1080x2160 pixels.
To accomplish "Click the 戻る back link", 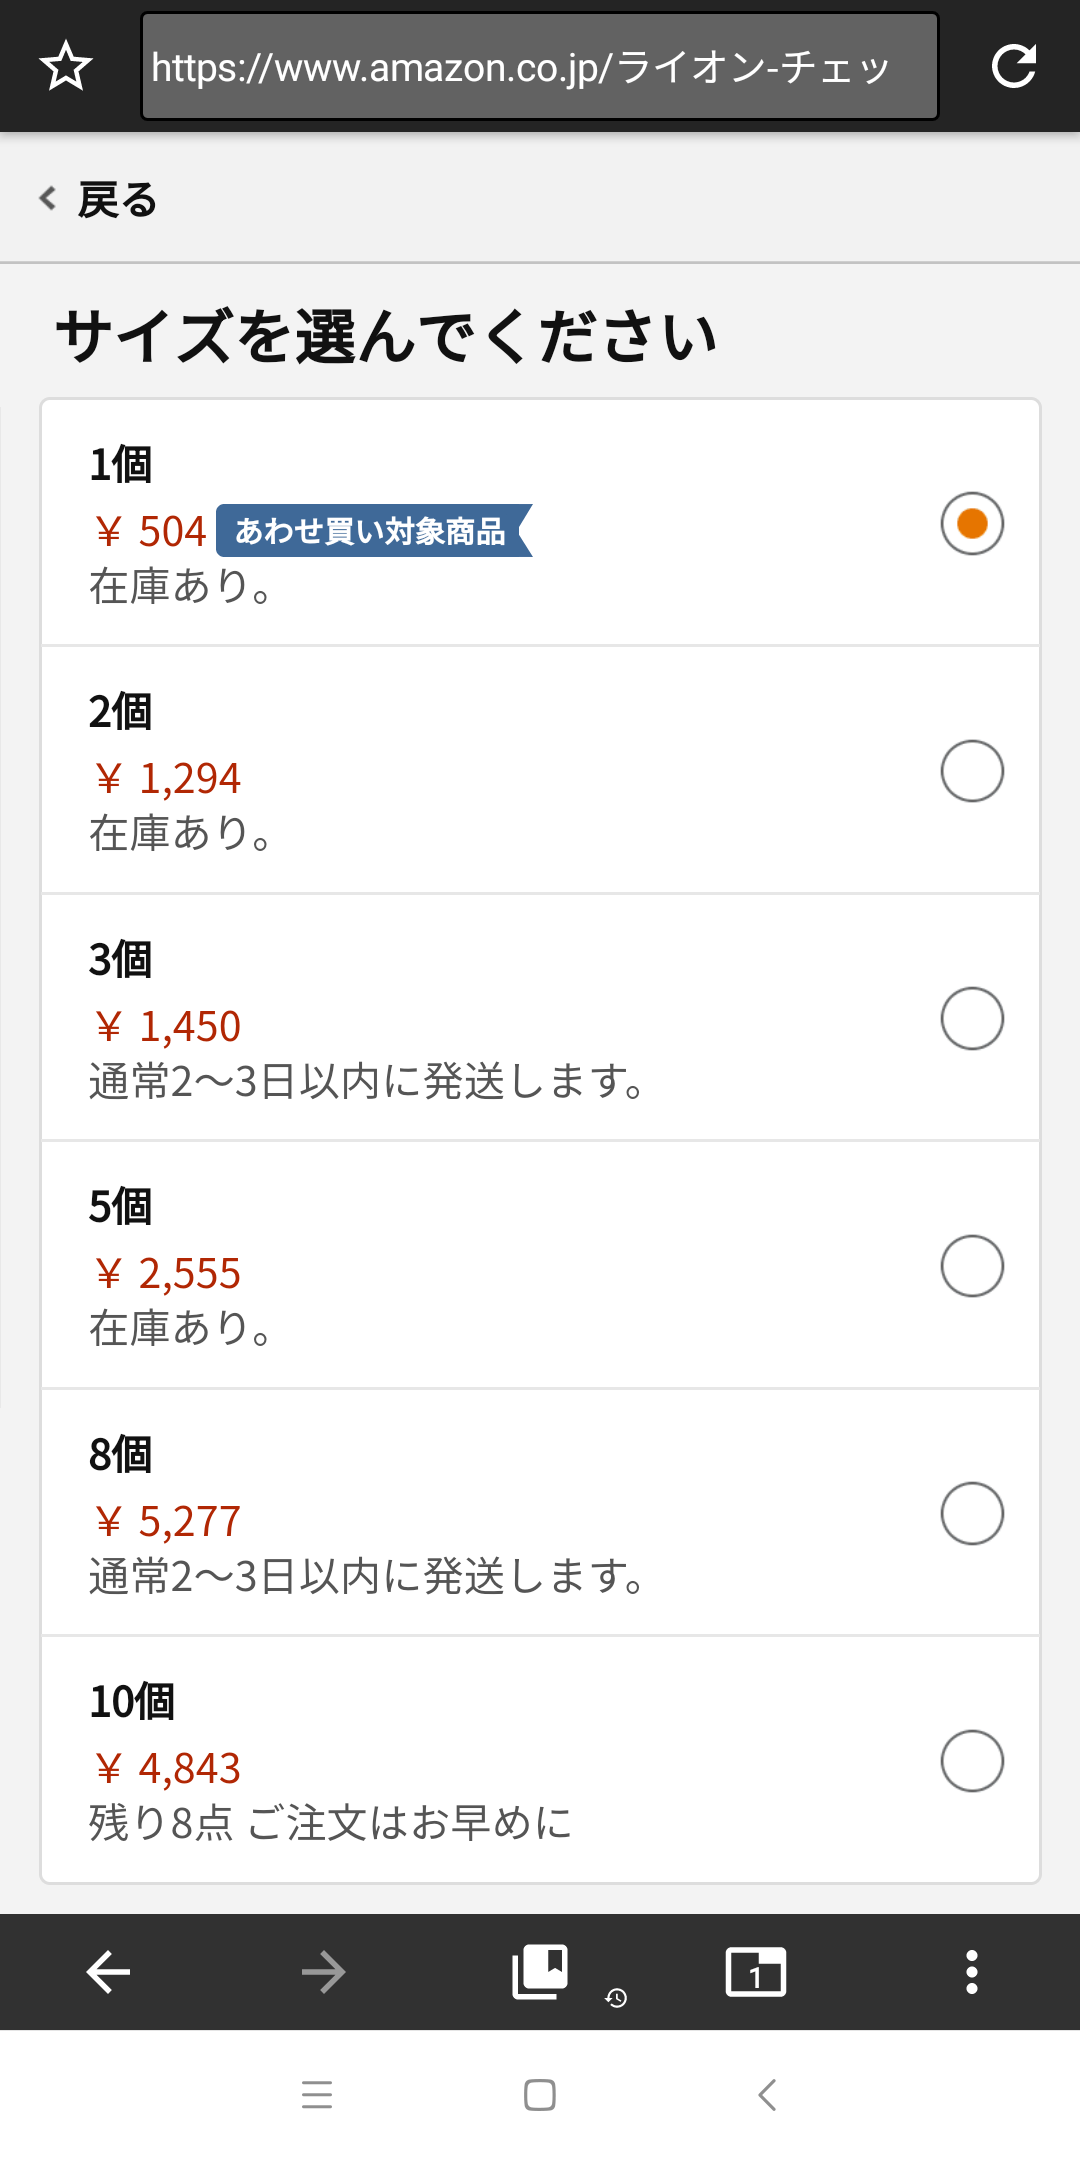I will point(98,199).
